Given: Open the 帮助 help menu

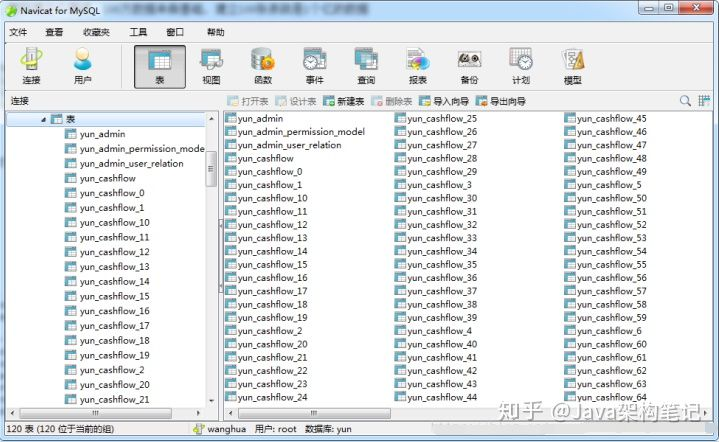Looking at the screenshot, I should coord(216,32).
